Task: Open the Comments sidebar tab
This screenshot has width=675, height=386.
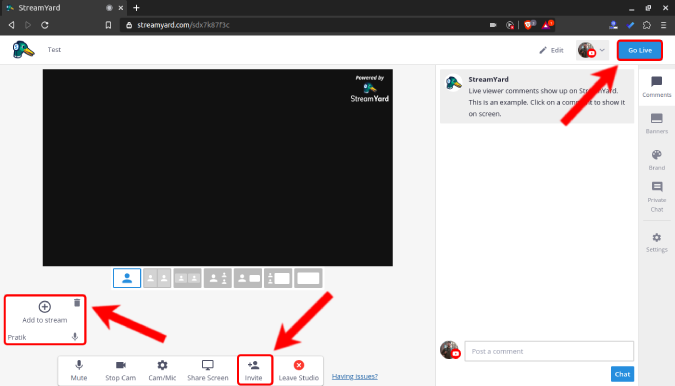Action: (656, 86)
